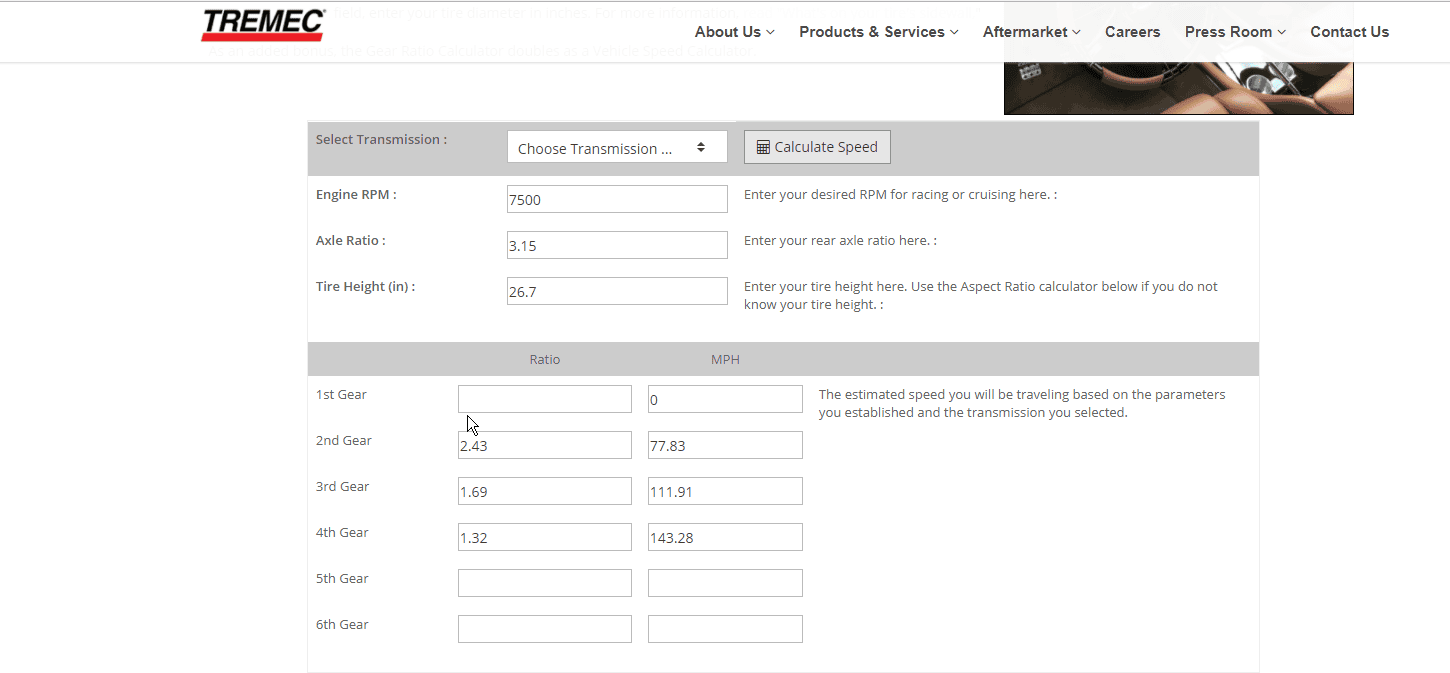The width and height of the screenshot is (1450, 673).
Task: Go to the Careers page
Action: click(1133, 32)
